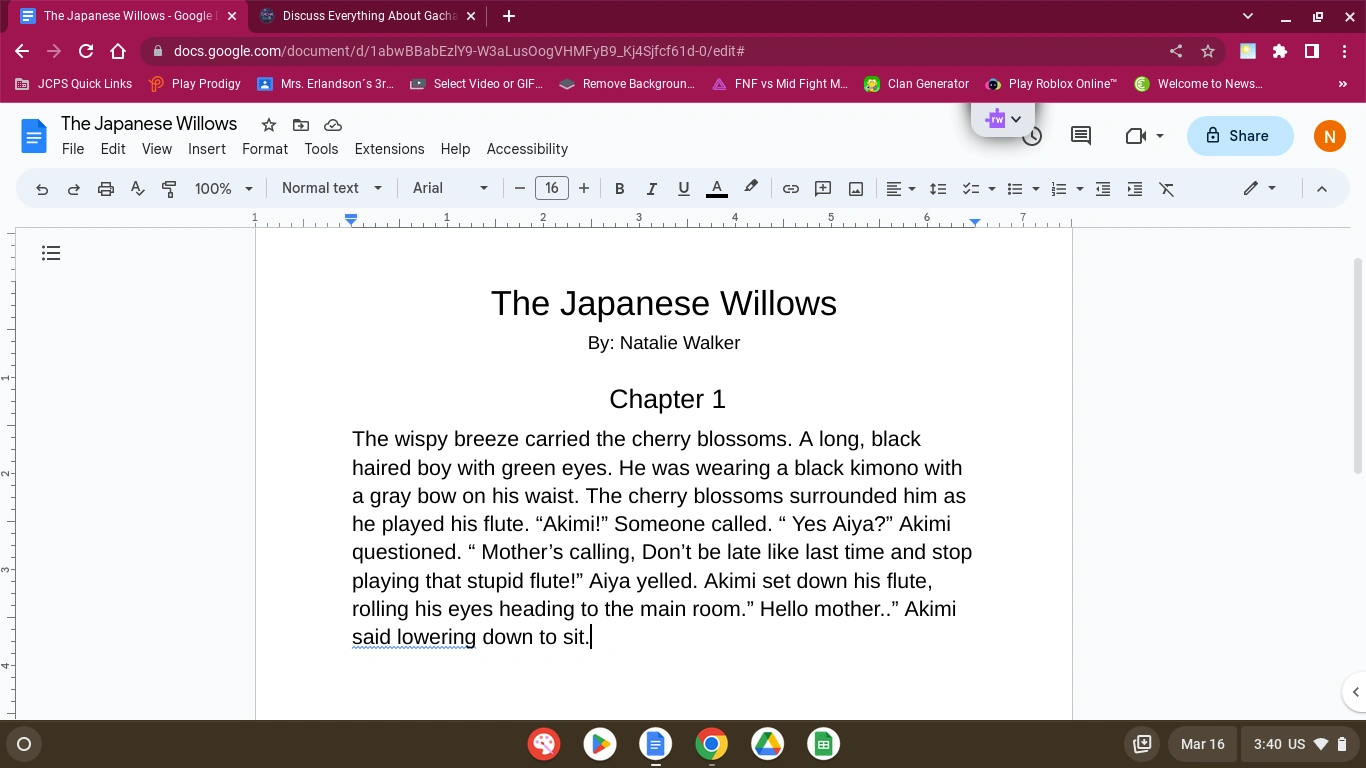The image size is (1366, 768).
Task: Open the text highlight color tool
Action: pos(750,188)
